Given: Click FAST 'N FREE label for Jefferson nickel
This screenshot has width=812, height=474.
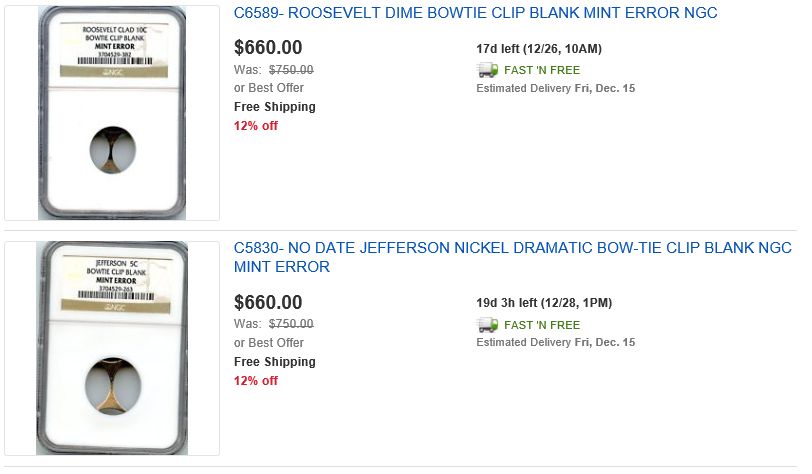Looking at the screenshot, I should tap(541, 326).
